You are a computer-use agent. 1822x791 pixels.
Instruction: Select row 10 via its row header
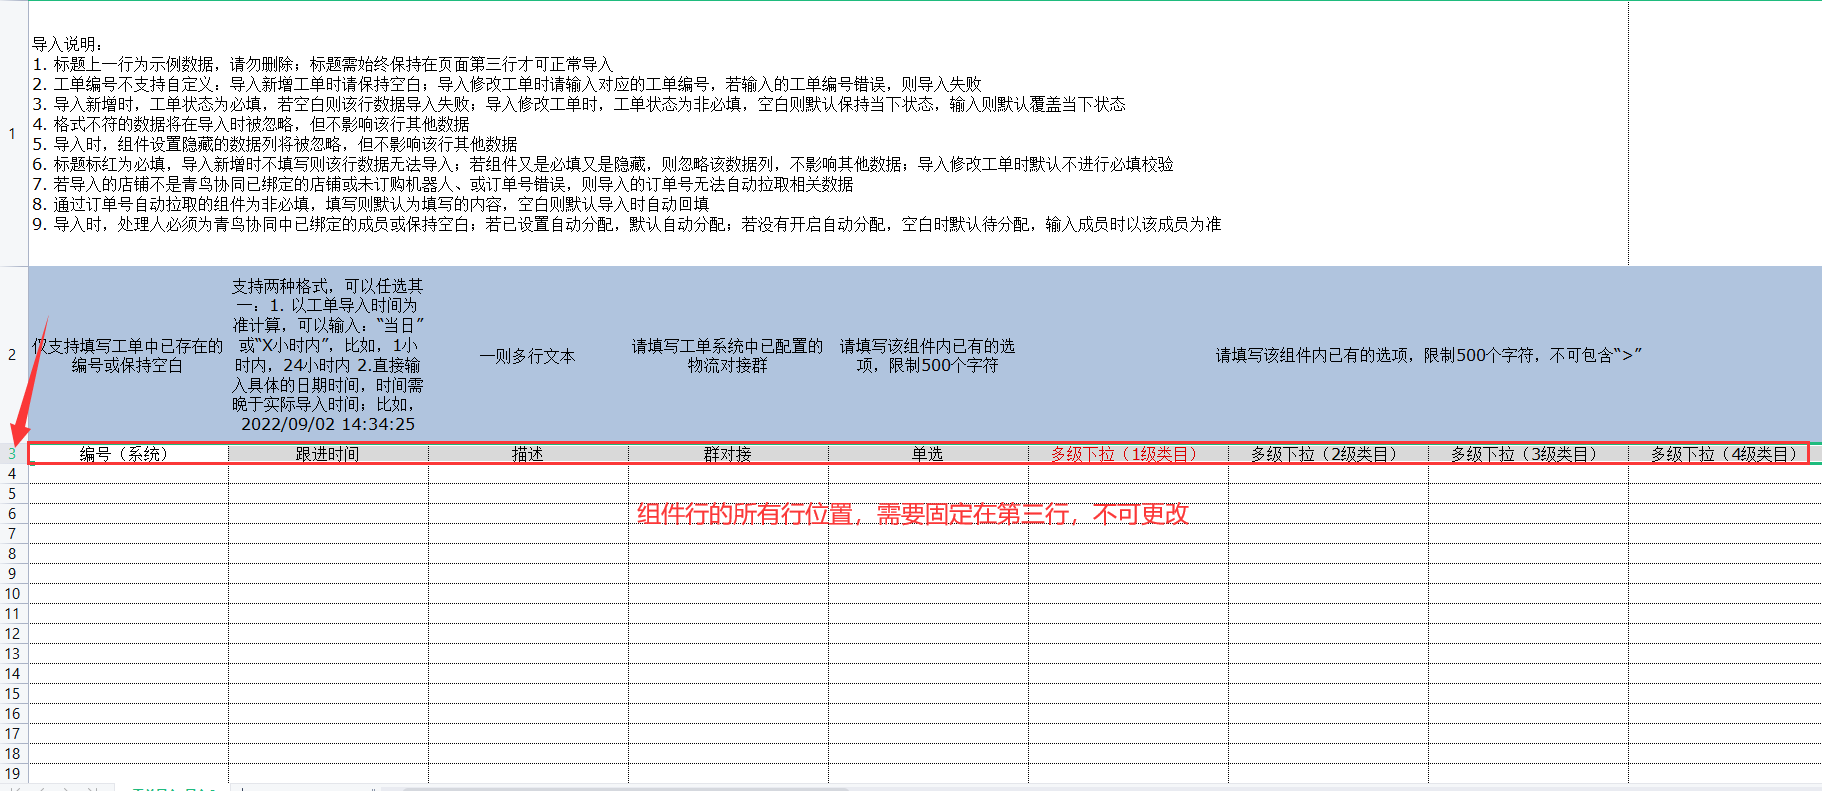coord(13,594)
